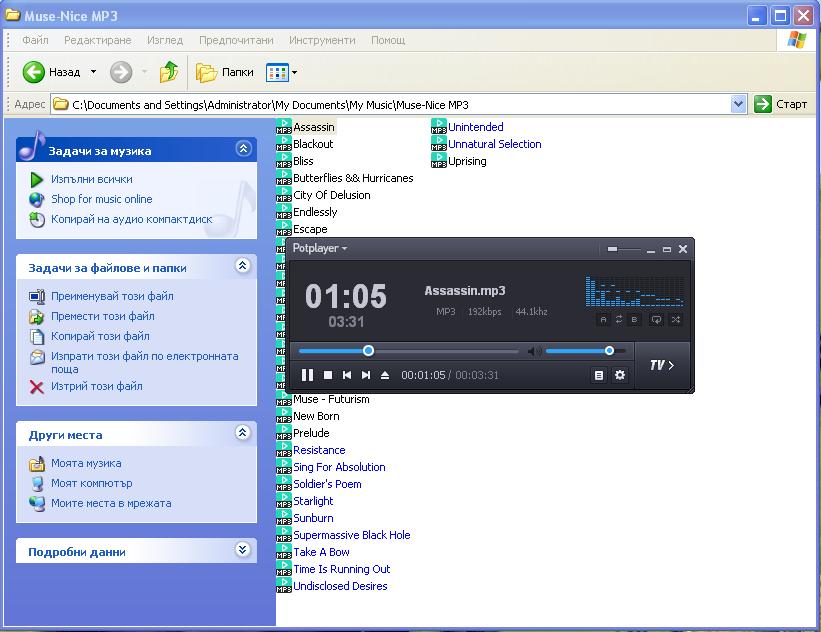Image resolution: width=821 pixels, height=632 pixels.
Task: Stop playback in Potplayer
Action: tap(328, 375)
